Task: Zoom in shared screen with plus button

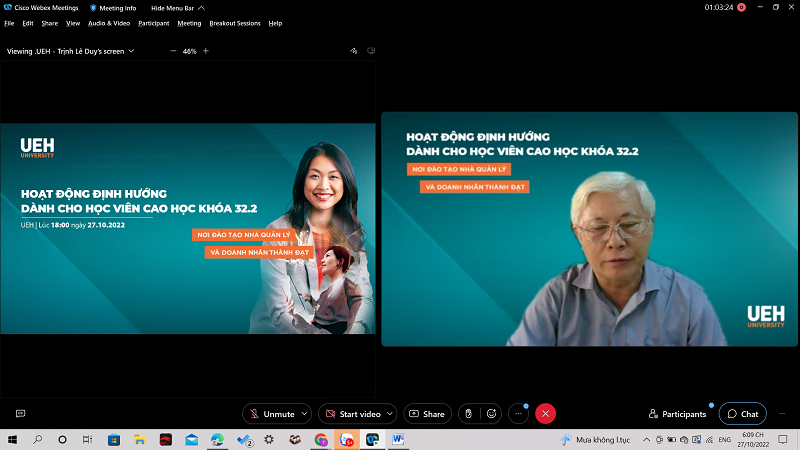Action: coord(206,51)
